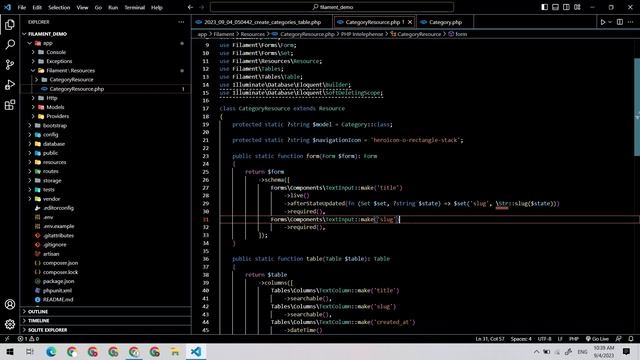The image size is (640, 360).
Task: Open the notifications bell in status bar
Action: pyautogui.click(x=631, y=339)
